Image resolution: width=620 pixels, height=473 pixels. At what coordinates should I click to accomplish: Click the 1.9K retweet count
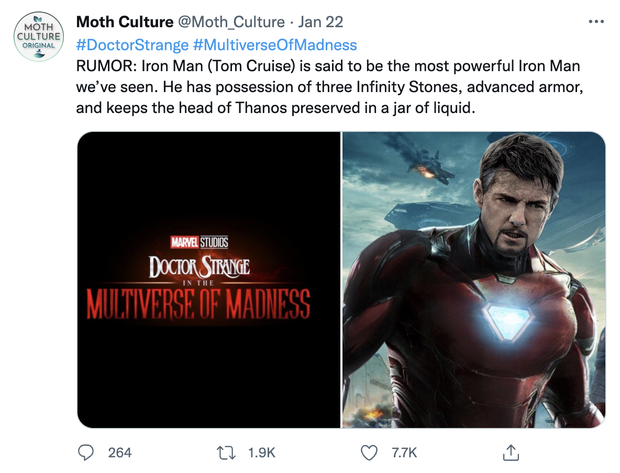(x=260, y=453)
